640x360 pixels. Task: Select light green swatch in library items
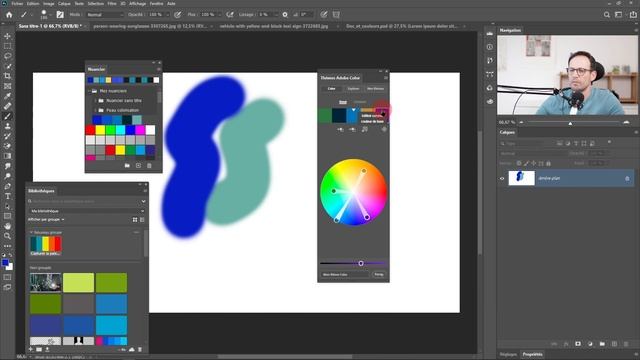tap(78, 282)
